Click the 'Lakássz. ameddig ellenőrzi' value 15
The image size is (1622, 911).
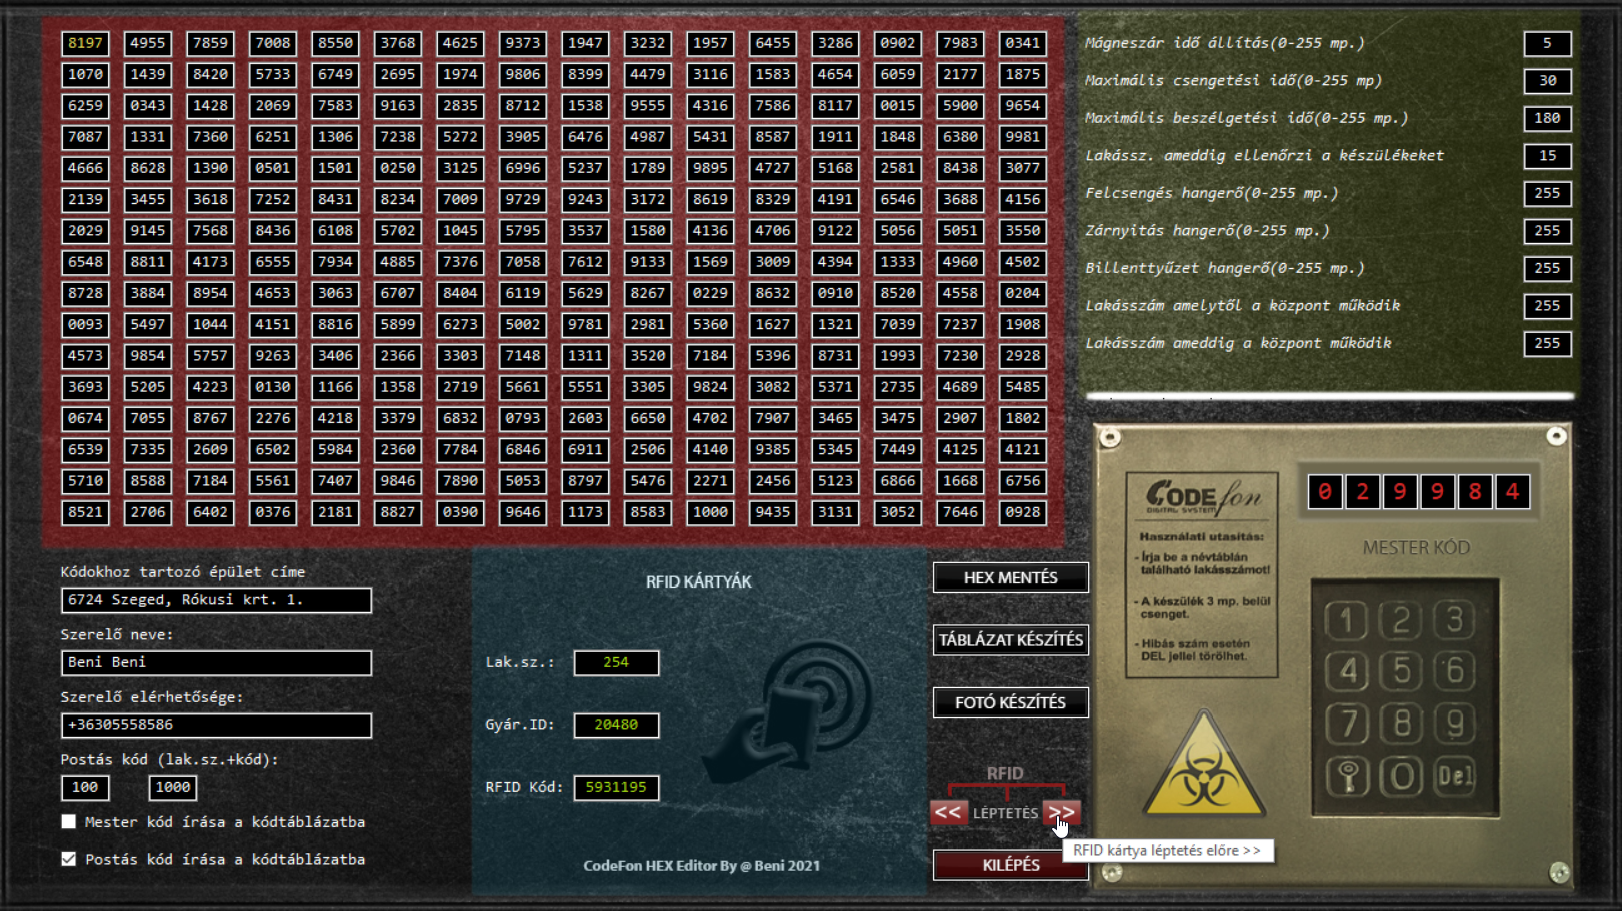(x=1547, y=156)
